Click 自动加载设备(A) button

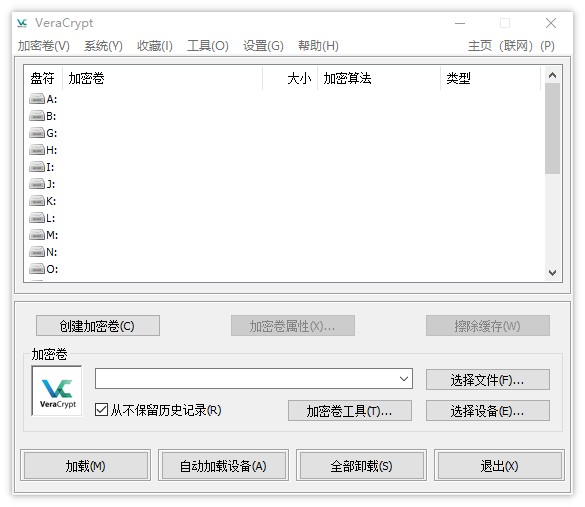(x=223, y=465)
